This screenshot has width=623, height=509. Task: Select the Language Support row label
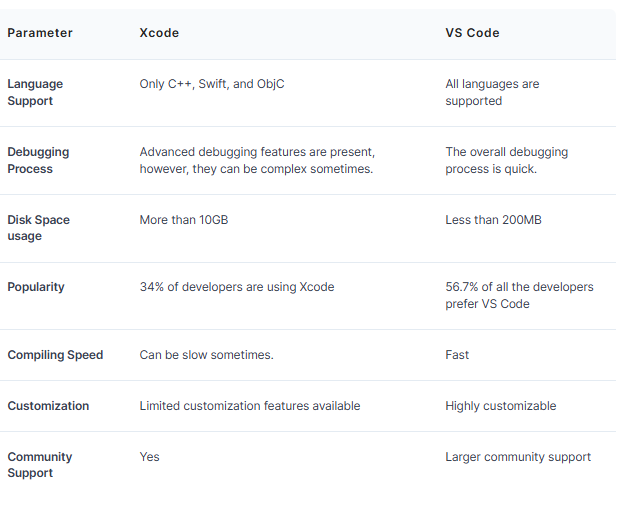click(35, 92)
